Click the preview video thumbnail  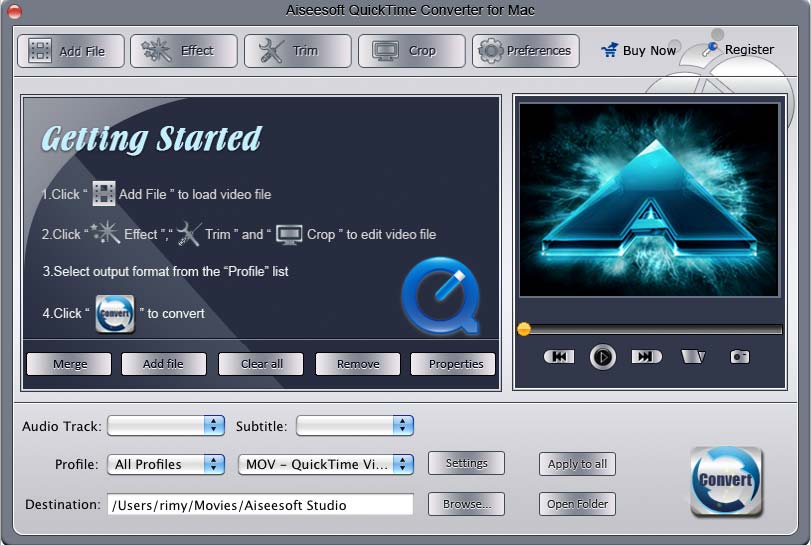point(649,200)
